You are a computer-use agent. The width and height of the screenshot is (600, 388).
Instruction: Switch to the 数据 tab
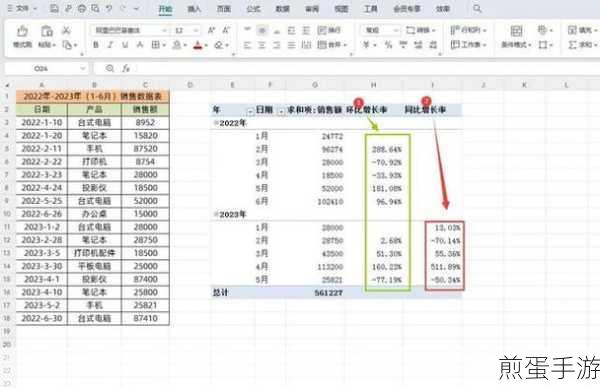tap(283, 8)
